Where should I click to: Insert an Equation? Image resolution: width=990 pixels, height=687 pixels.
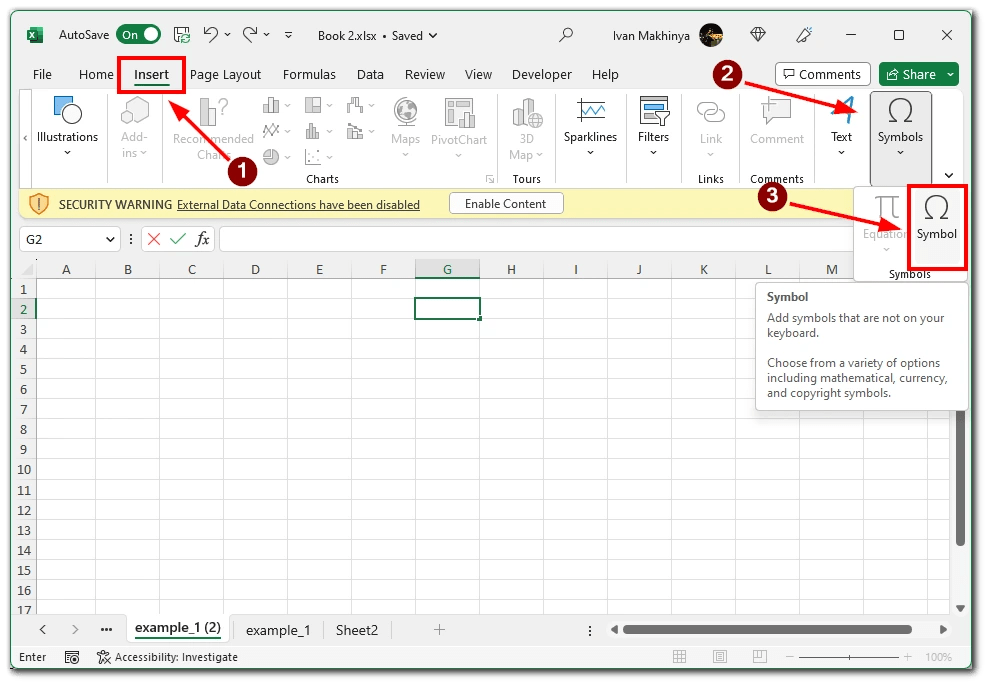coord(884,215)
